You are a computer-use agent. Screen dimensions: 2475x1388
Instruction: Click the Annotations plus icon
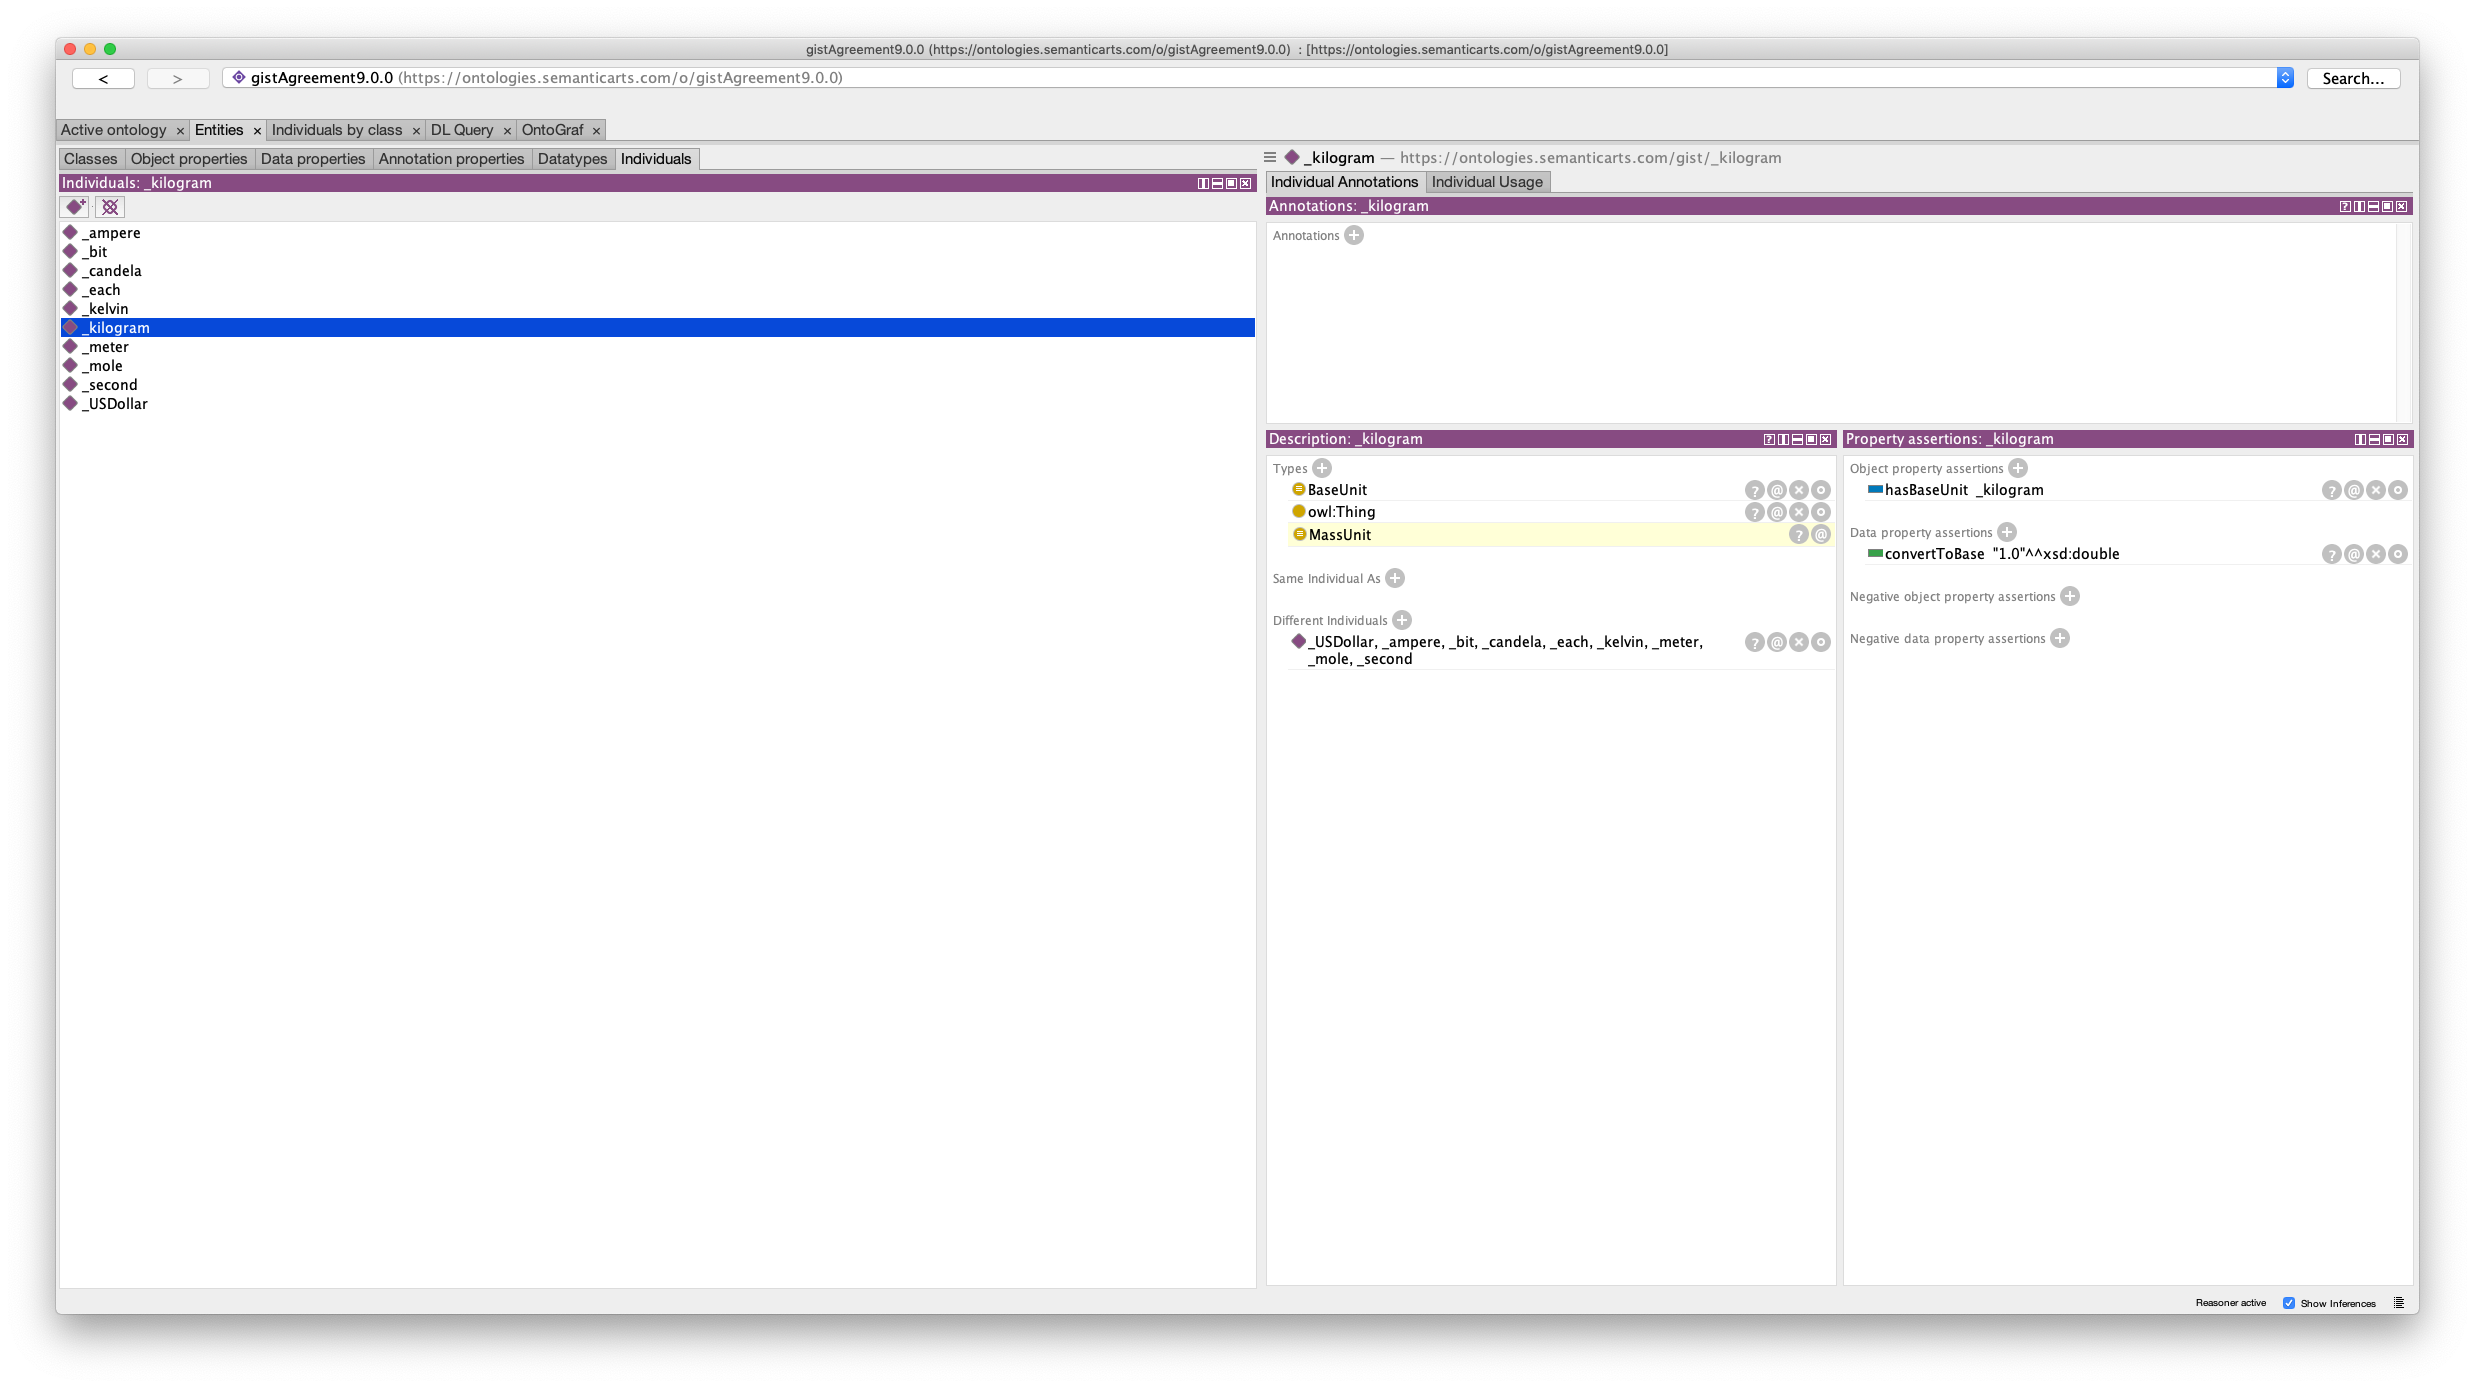[x=1354, y=235]
